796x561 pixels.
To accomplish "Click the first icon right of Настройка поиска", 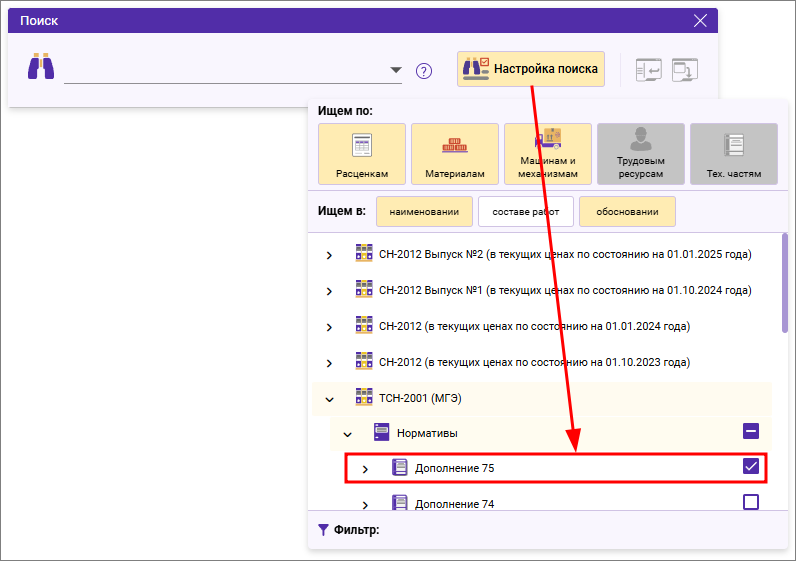I will pyautogui.click(x=649, y=70).
